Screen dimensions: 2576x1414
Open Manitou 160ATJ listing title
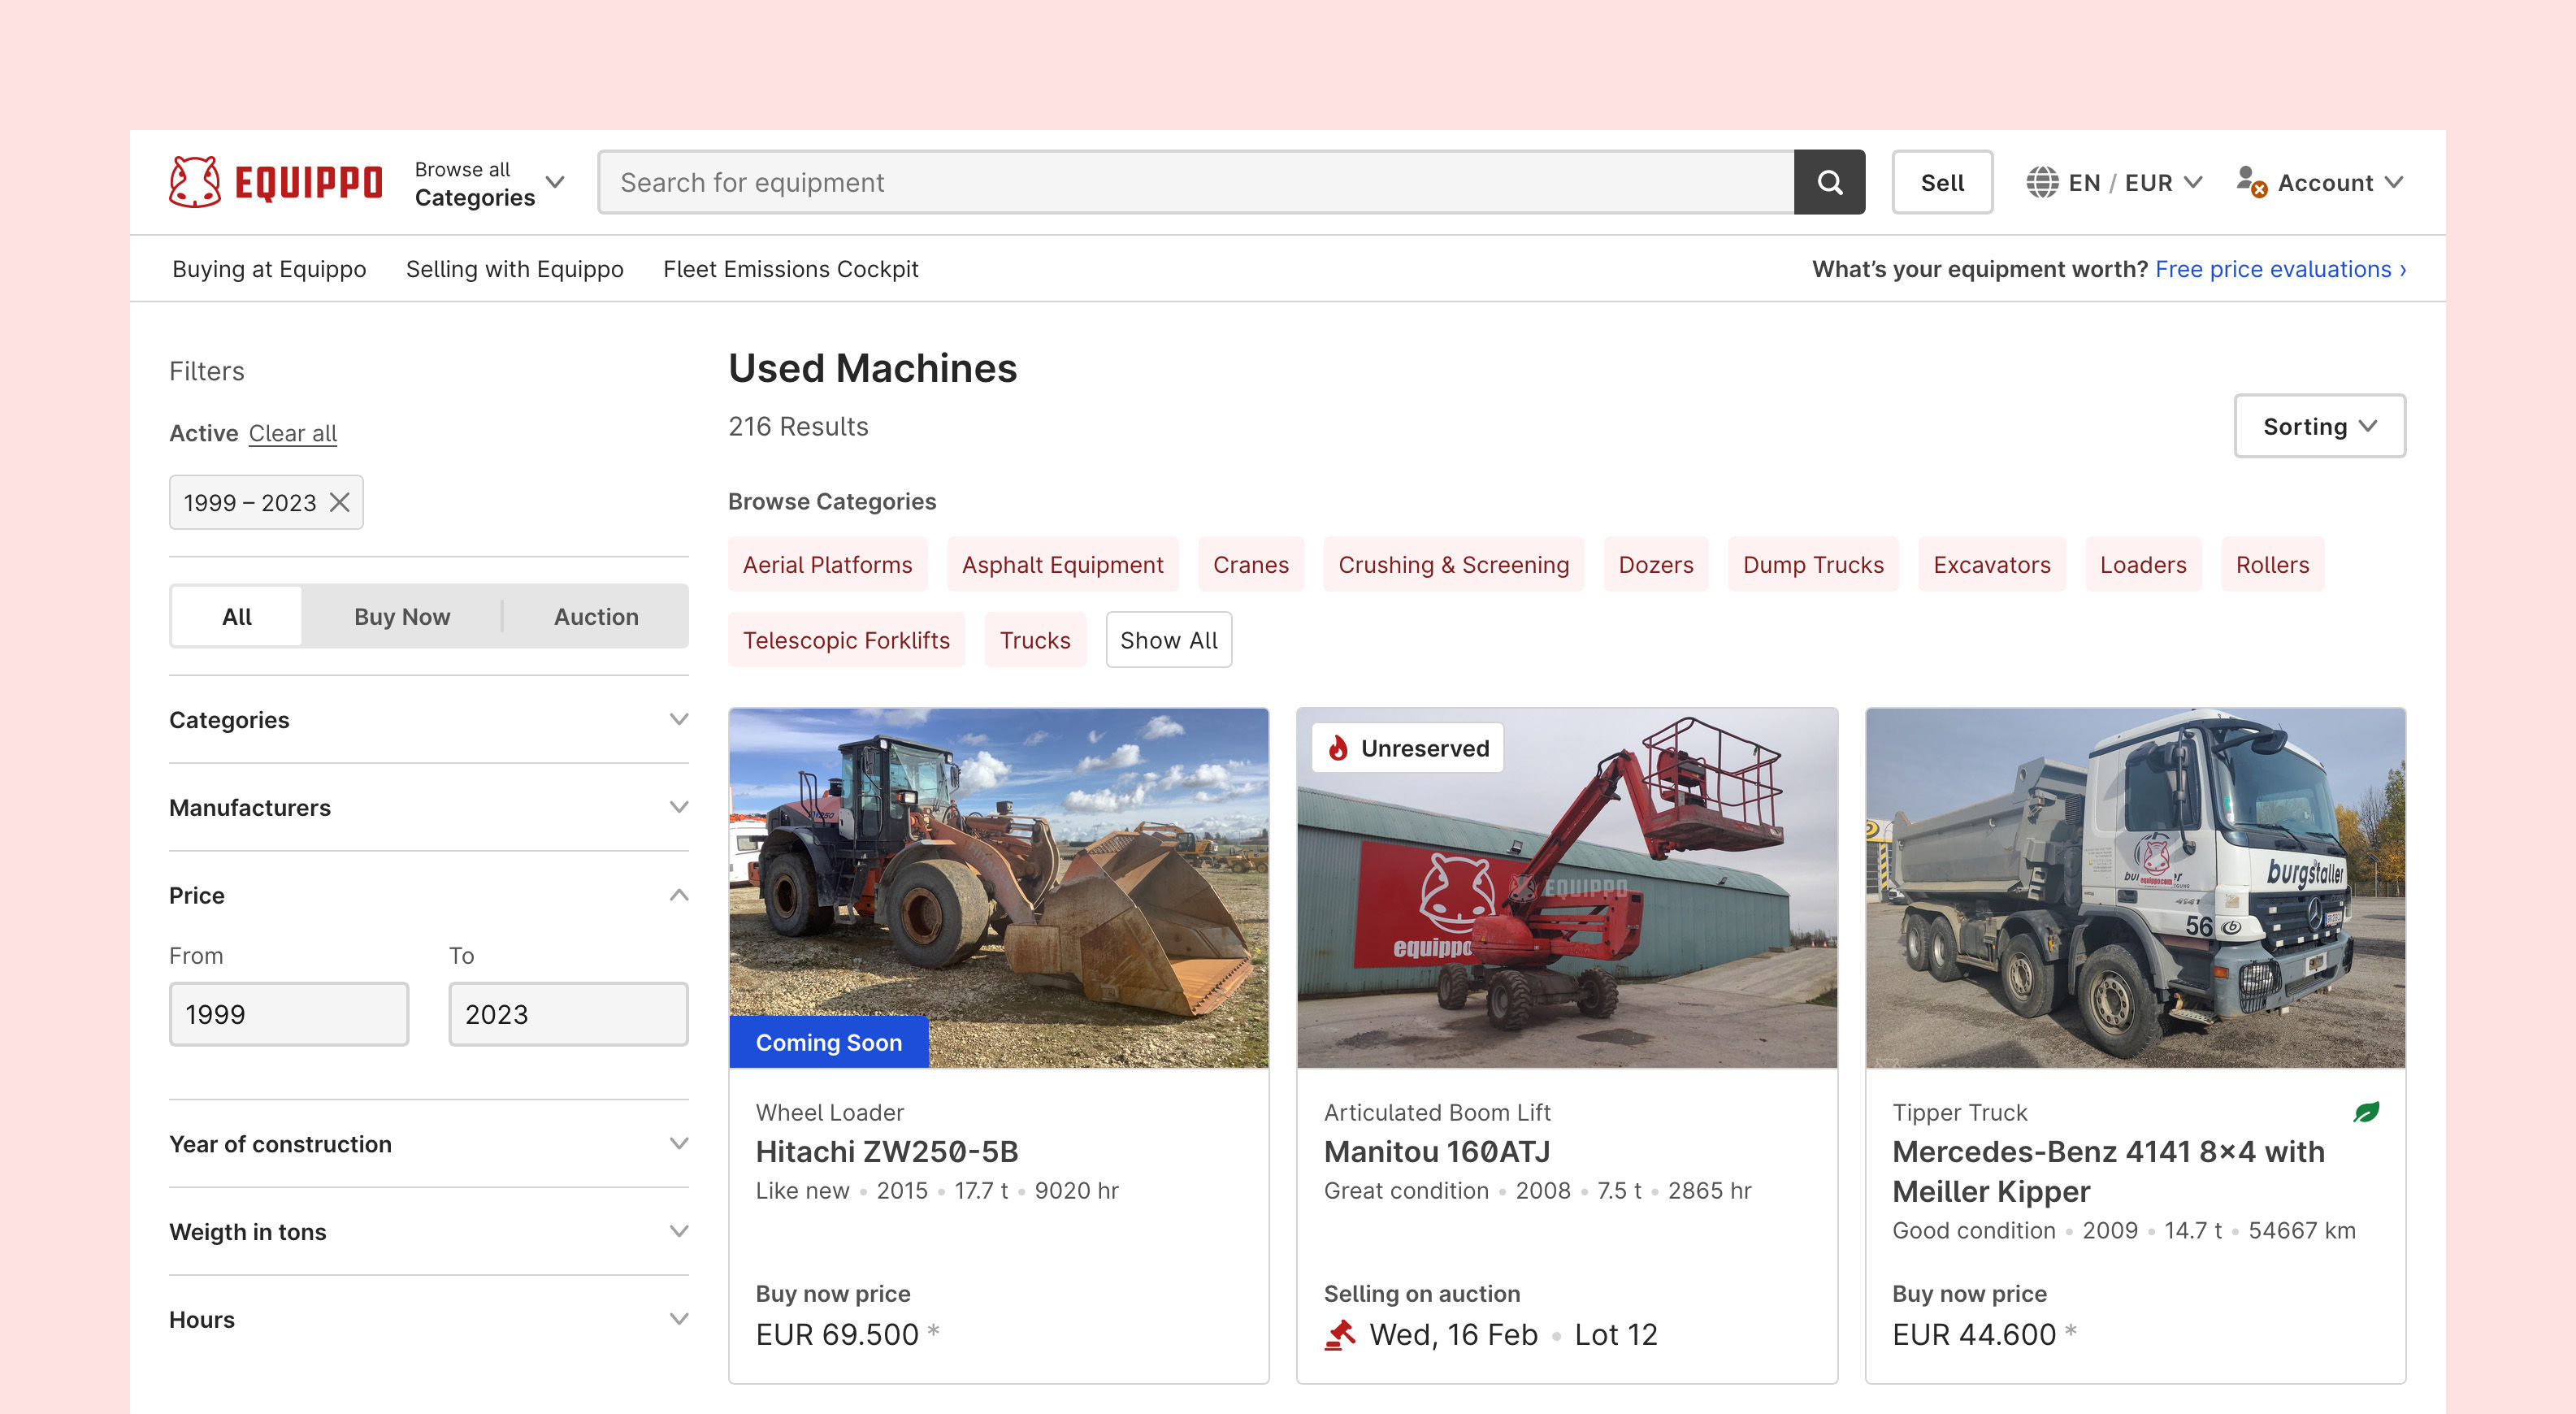pyautogui.click(x=1437, y=1152)
